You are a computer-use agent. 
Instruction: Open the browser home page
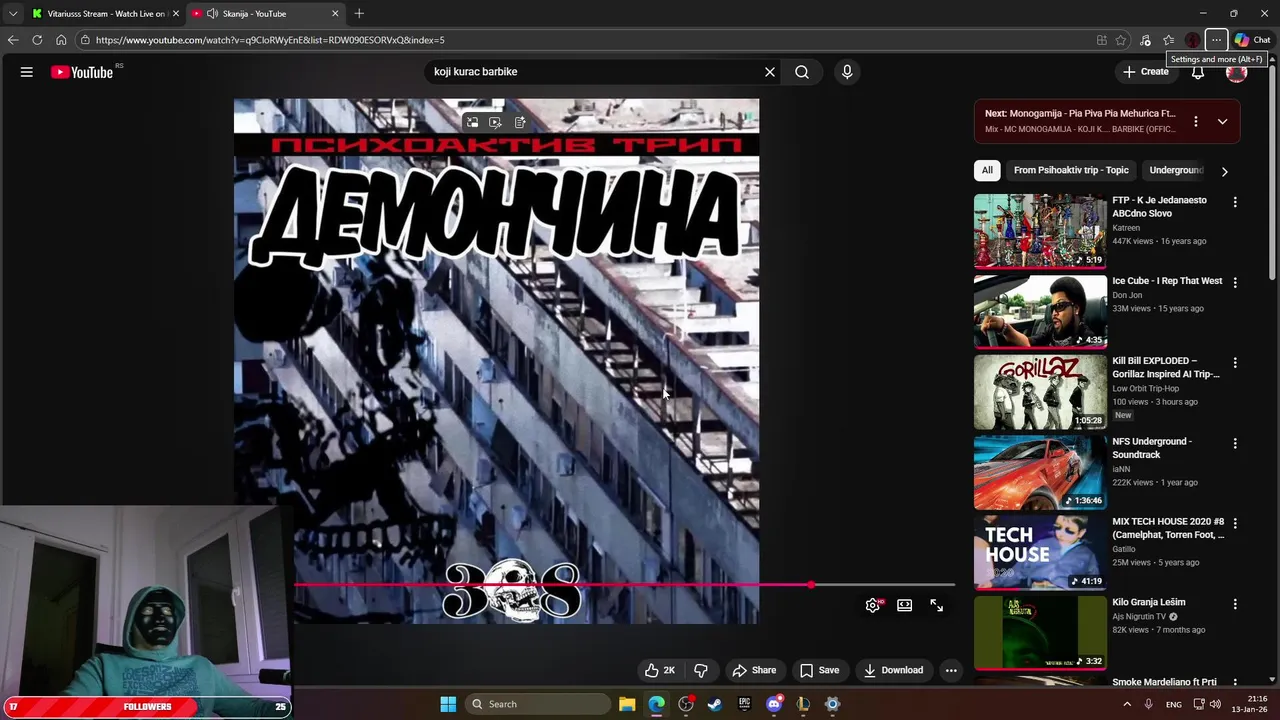61,40
